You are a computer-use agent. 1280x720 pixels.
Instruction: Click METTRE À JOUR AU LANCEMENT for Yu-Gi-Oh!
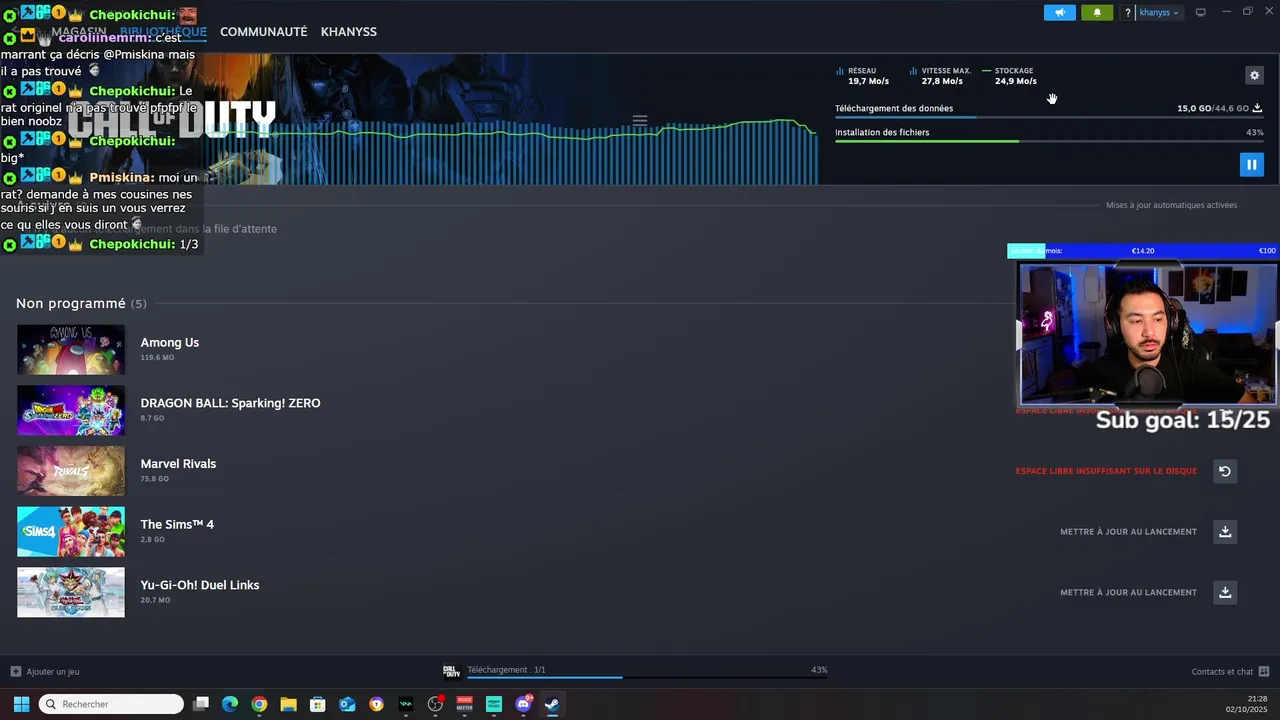(1128, 593)
